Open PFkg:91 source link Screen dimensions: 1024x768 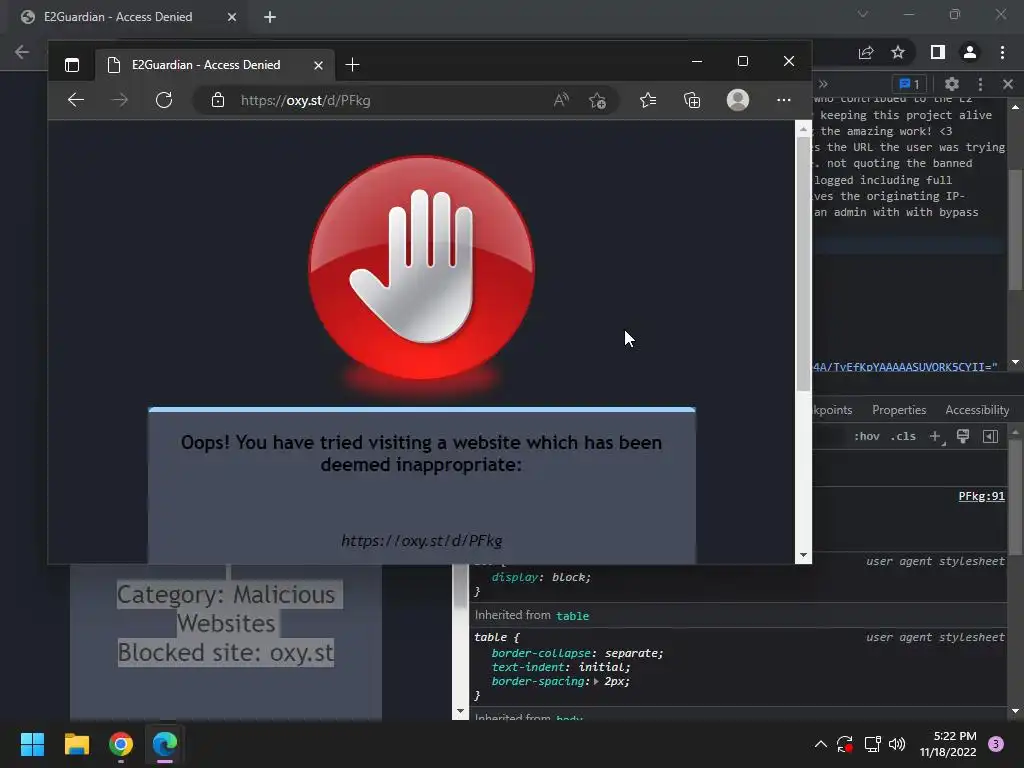tap(982, 496)
